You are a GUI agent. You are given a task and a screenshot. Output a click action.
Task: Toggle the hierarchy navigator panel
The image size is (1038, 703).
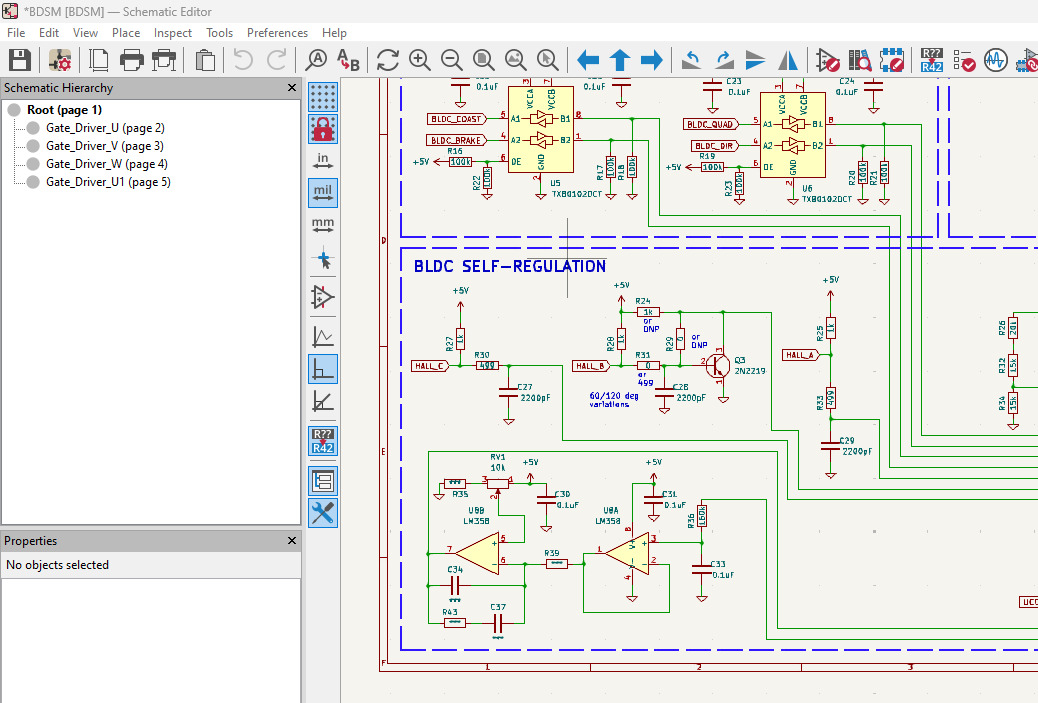click(323, 481)
